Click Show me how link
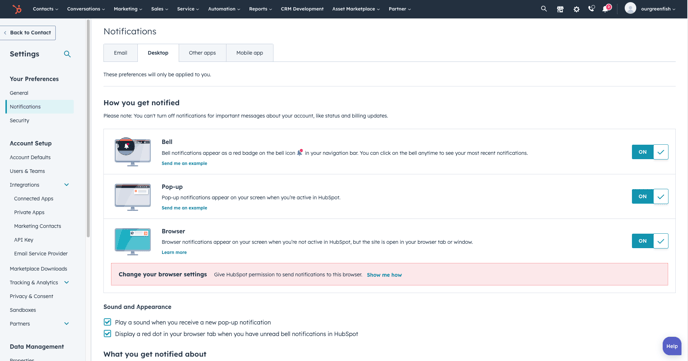The height and width of the screenshot is (361, 688). (384, 275)
